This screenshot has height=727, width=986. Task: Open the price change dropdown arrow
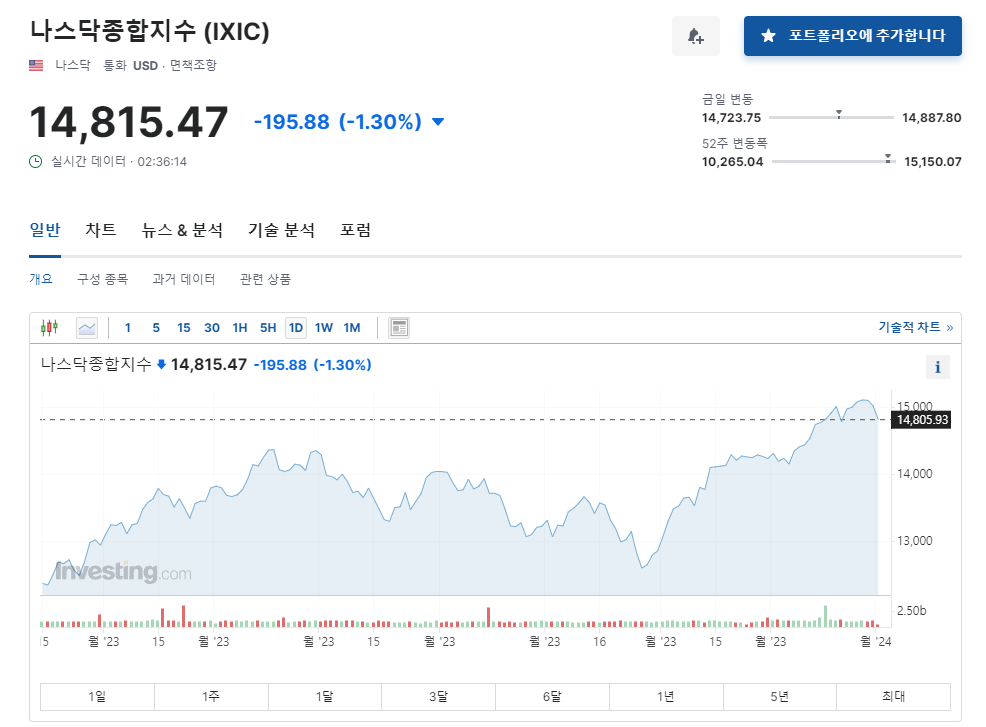pyautogui.click(x=436, y=121)
